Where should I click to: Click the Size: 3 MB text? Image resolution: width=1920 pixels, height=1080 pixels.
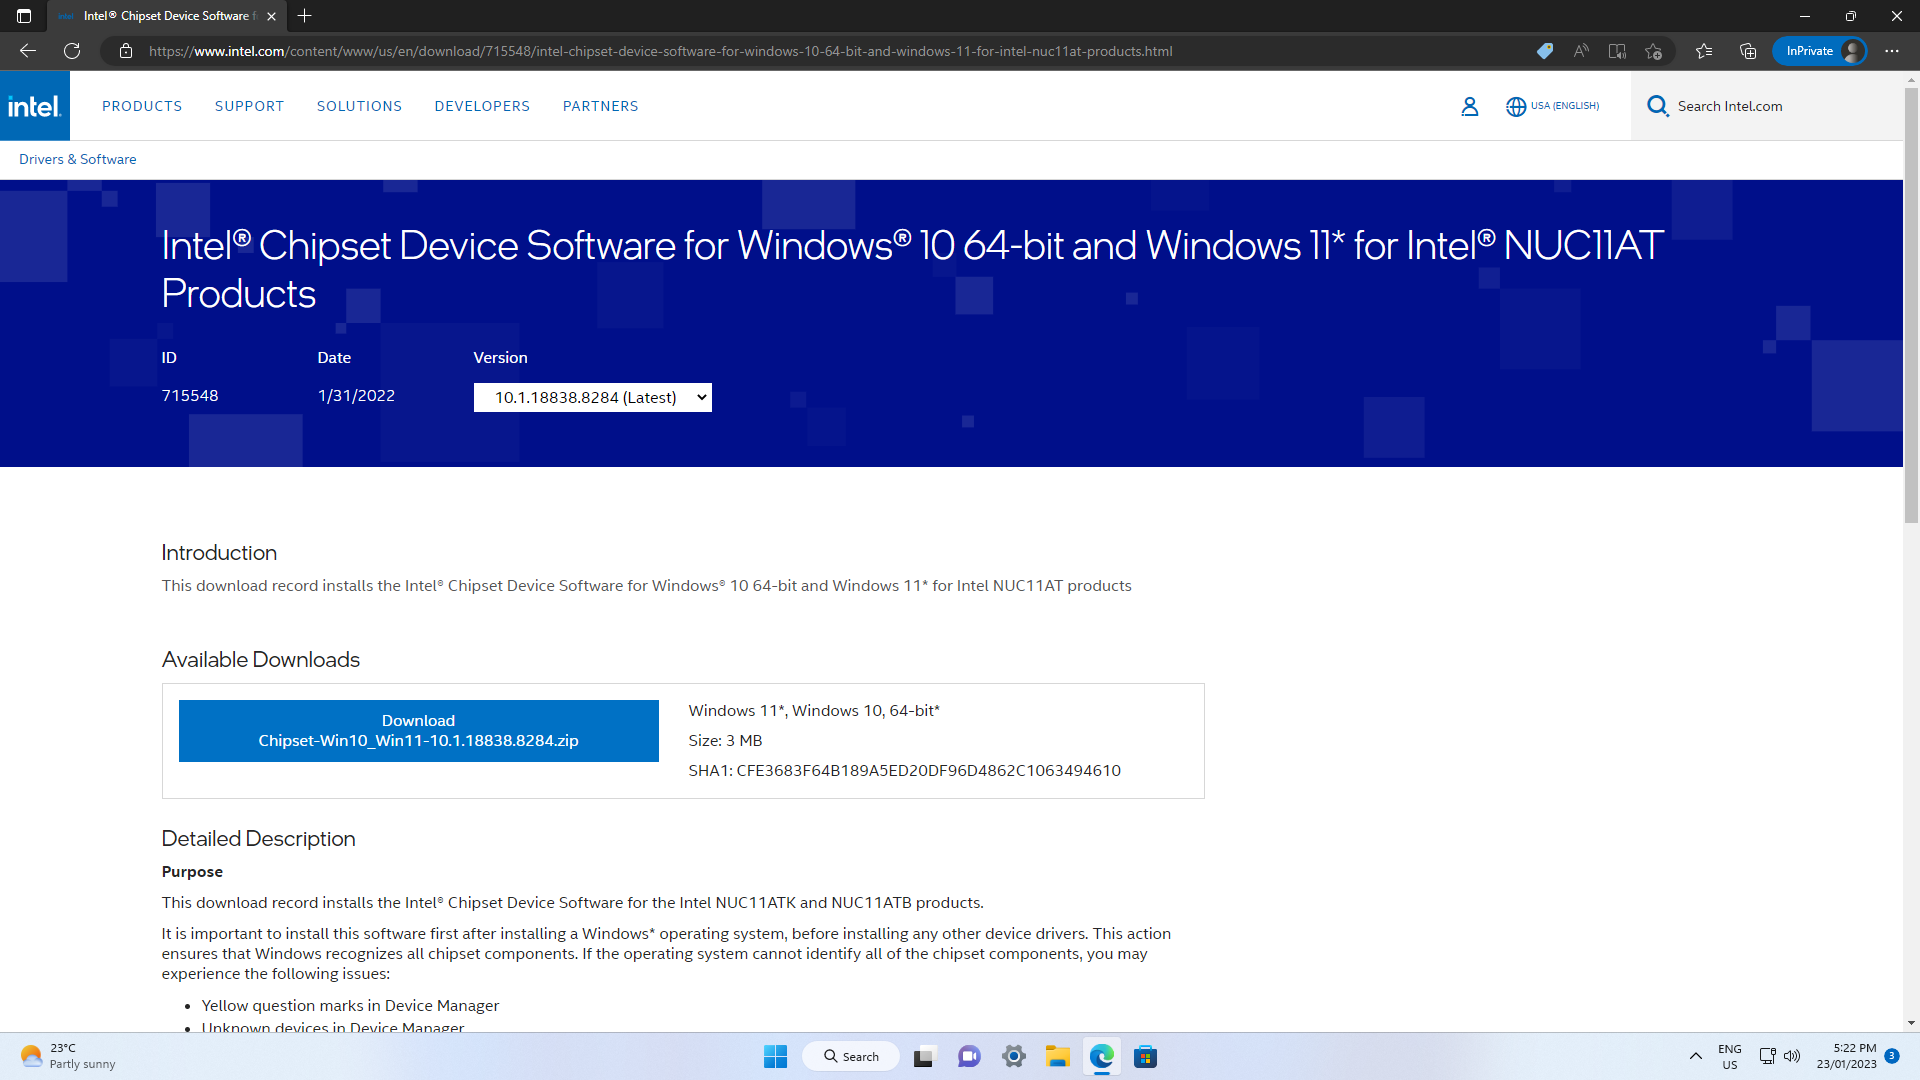tap(725, 741)
